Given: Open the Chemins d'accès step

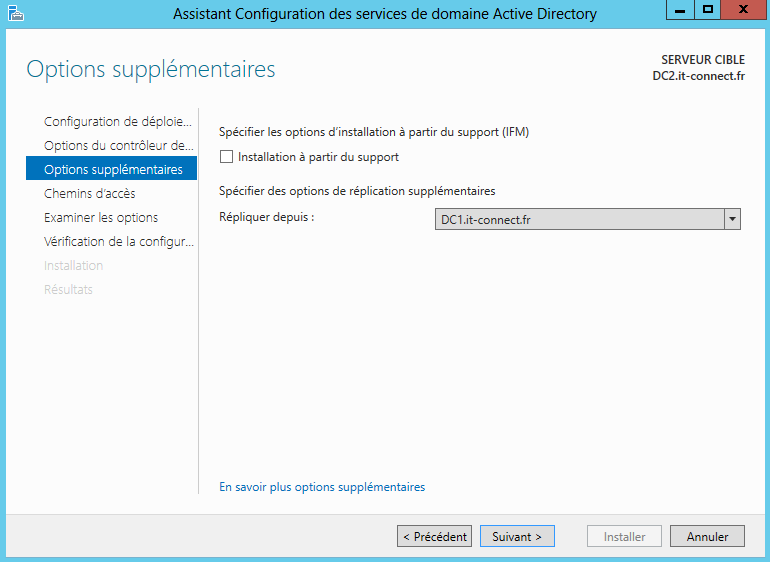Looking at the screenshot, I should click(x=90, y=194).
